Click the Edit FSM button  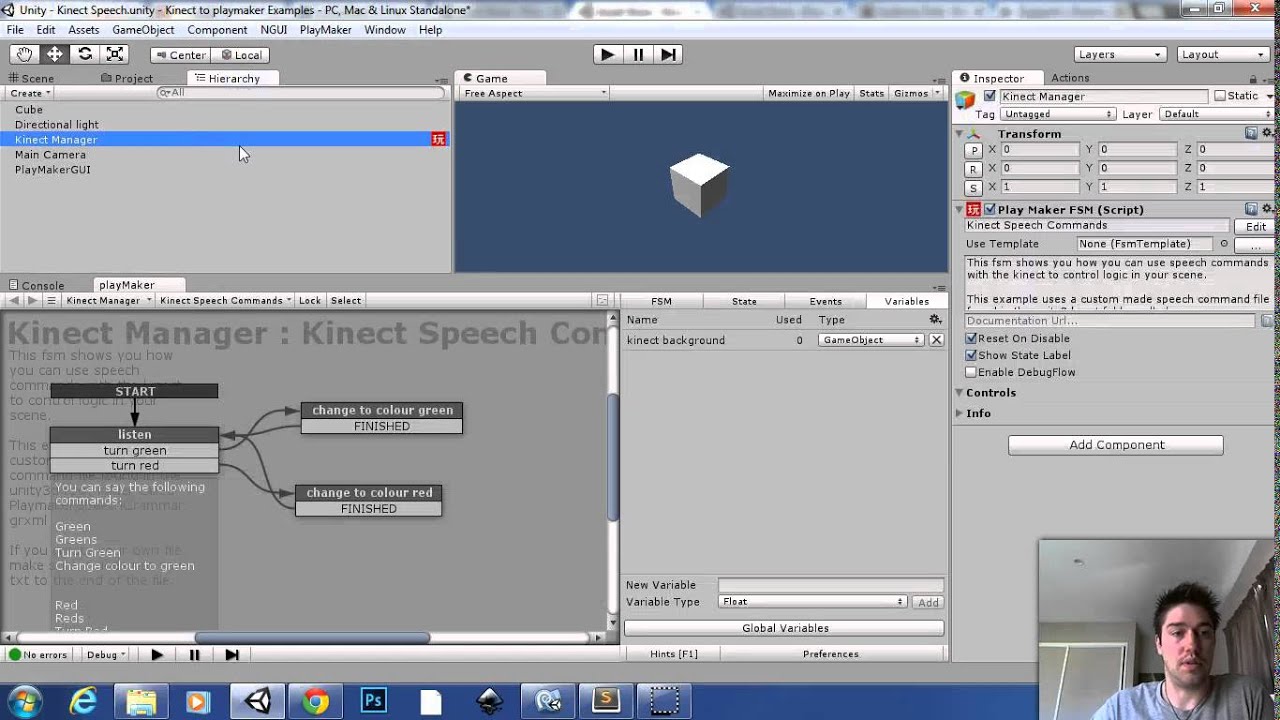pyautogui.click(x=1256, y=227)
